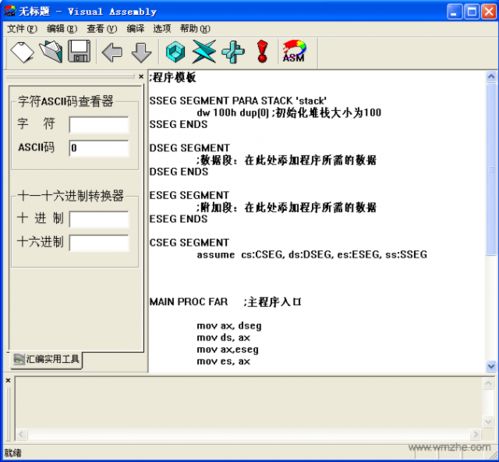Screen dimensions: 499x462
Task: Click the left arrow toolbar icon
Action: coord(112,52)
